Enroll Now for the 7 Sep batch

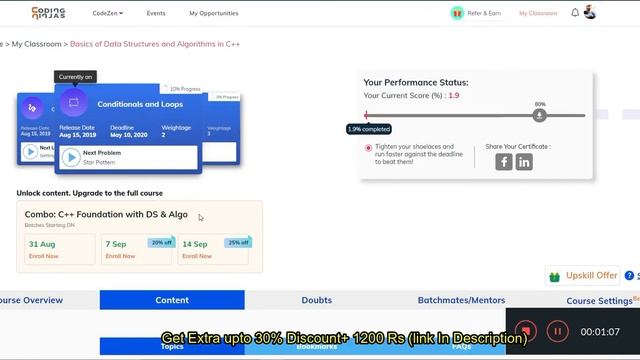click(x=120, y=256)
